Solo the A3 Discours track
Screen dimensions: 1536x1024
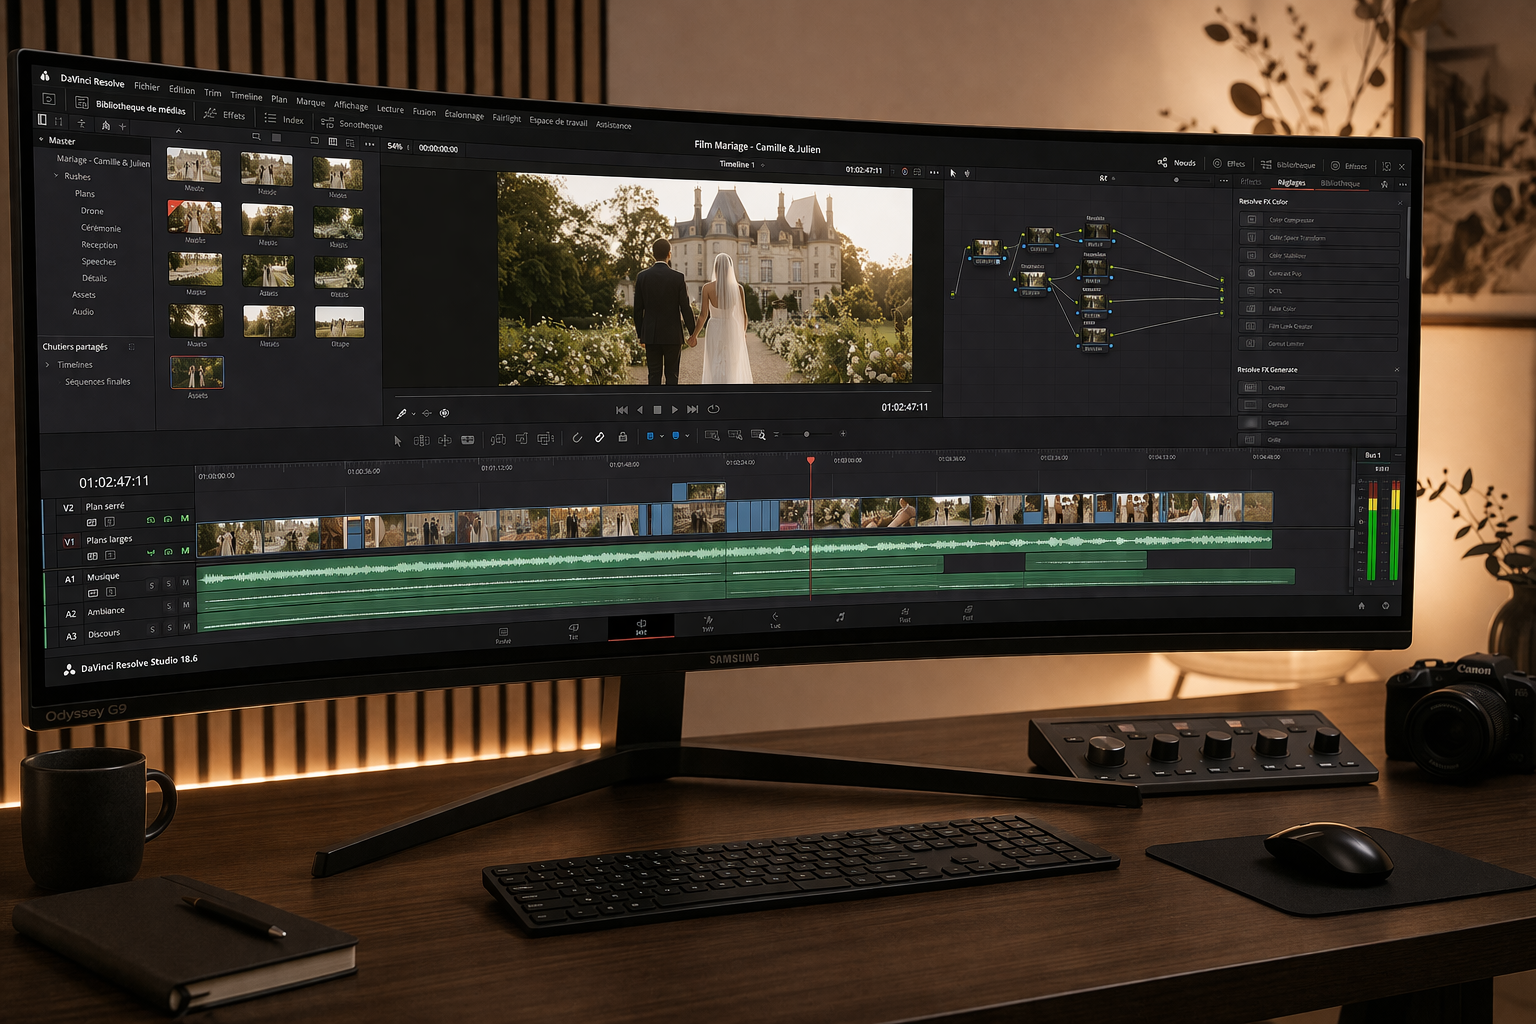169,629
